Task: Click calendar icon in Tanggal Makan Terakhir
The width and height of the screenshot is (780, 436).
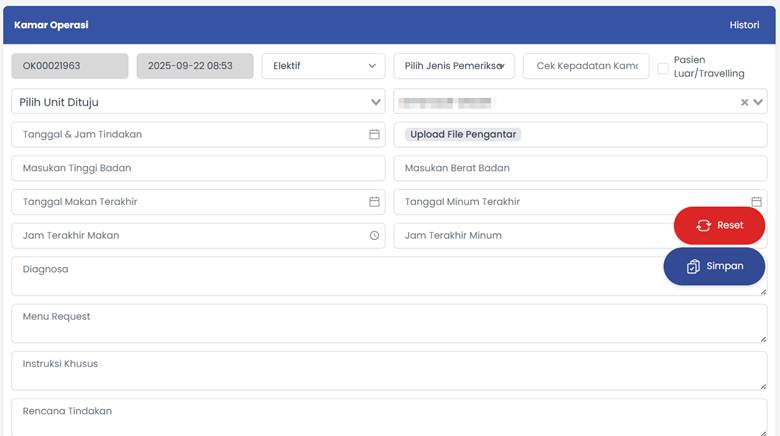Action: tap(374, 202)
